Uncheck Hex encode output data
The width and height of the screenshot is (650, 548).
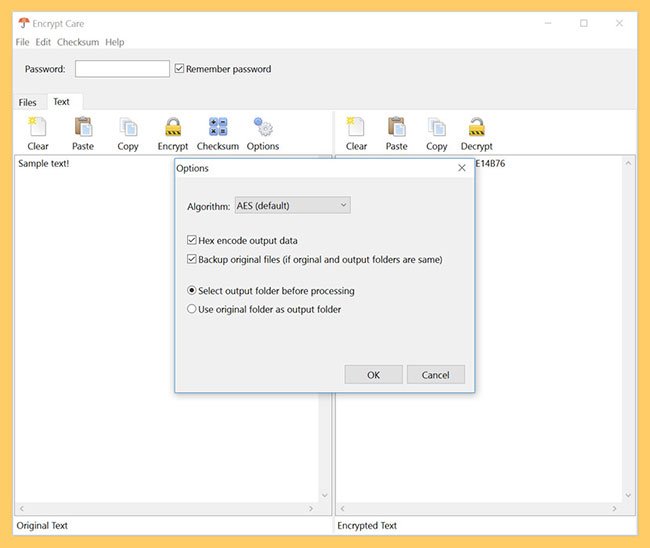192,240
